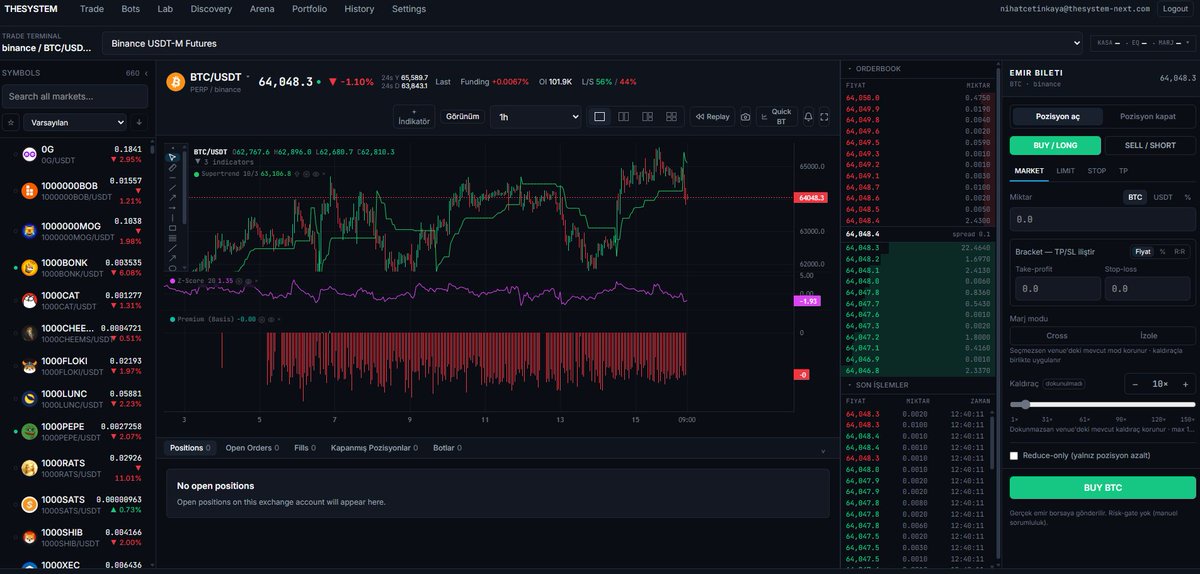1200x574 pixels.
Task: Open the Varsayılan sort dropdown
Action: pos(75,122)
